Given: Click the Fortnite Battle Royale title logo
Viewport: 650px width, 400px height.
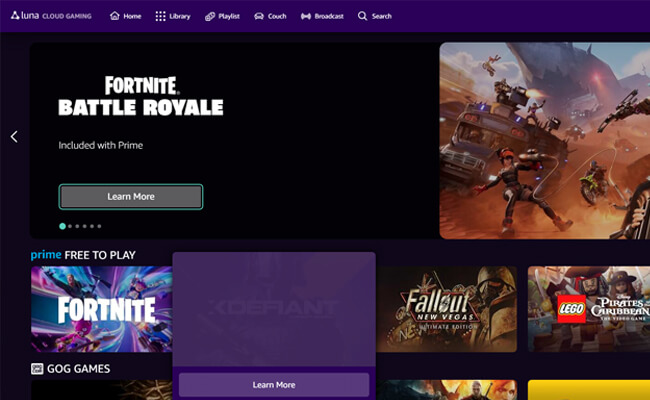Looking at the screenshot, I should (141, 96).
